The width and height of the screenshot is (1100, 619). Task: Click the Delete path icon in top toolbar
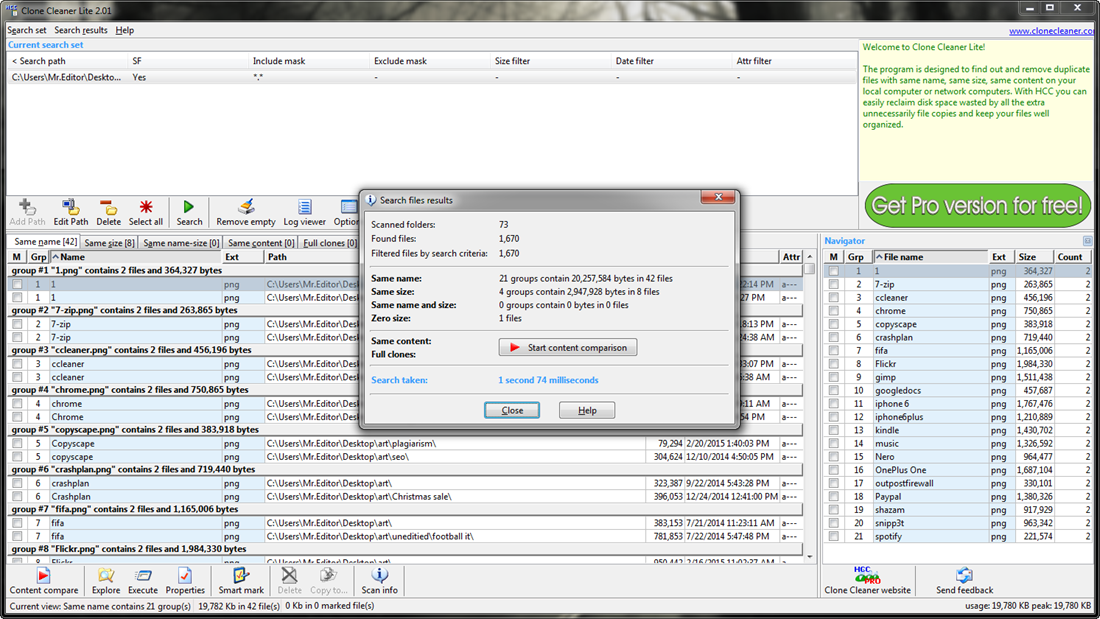(x=108, y=207)
